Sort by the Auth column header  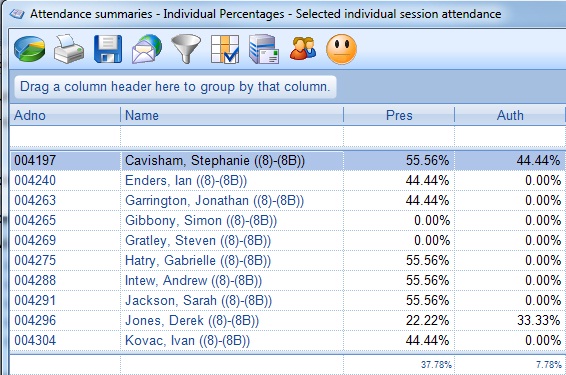510,115
